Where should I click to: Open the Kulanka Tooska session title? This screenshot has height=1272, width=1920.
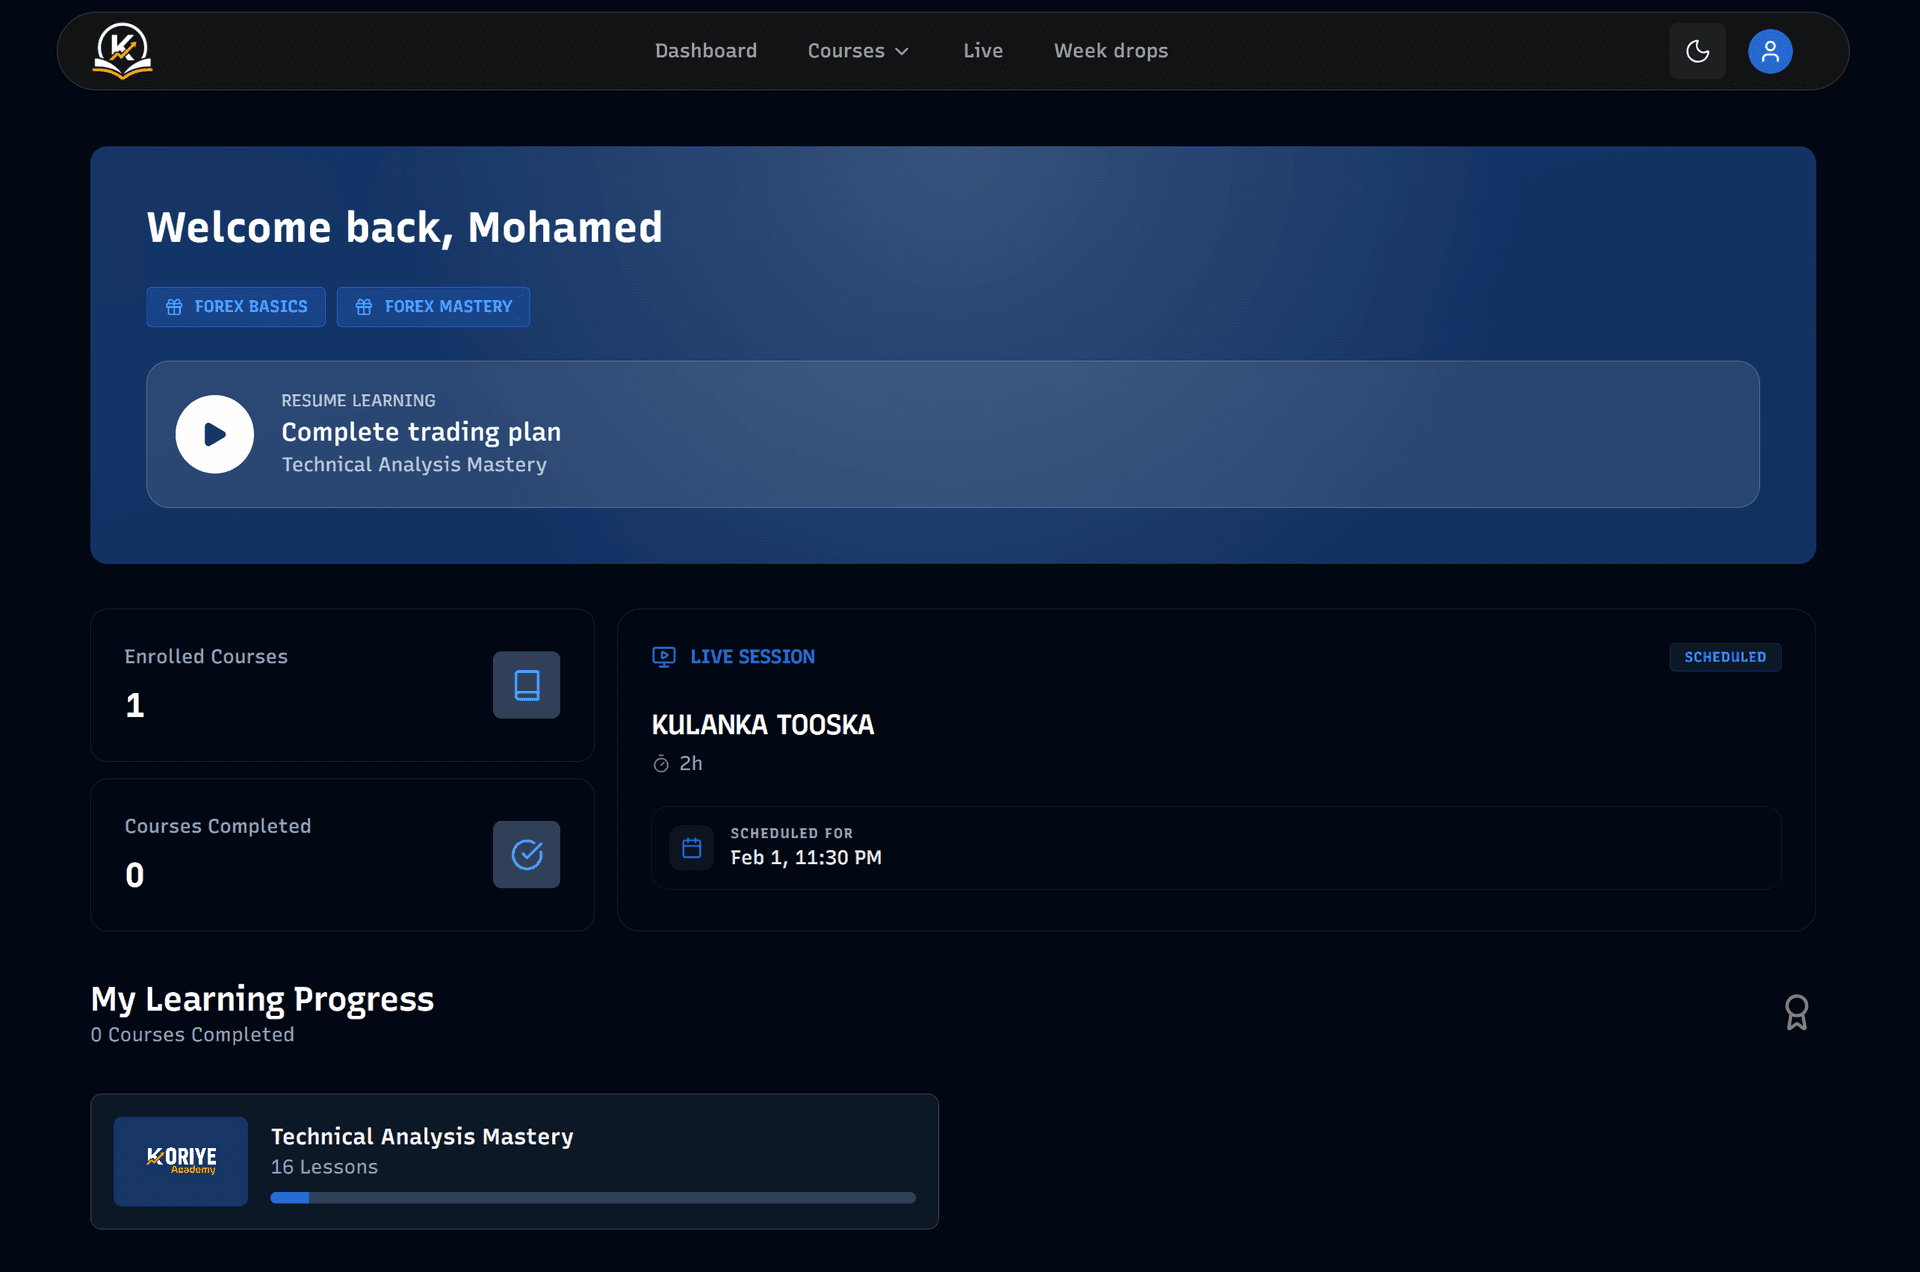point(762,725)
